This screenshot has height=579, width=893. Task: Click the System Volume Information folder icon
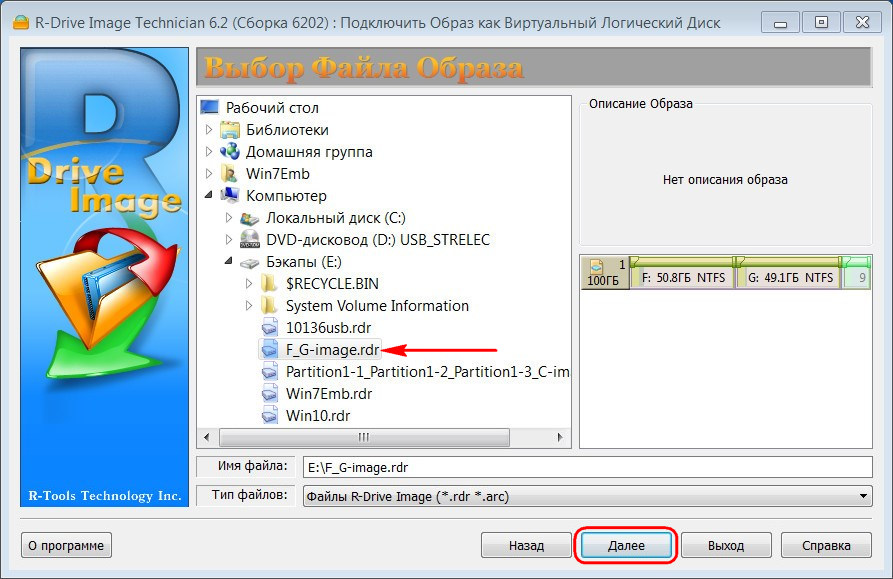tap(269, 306)
